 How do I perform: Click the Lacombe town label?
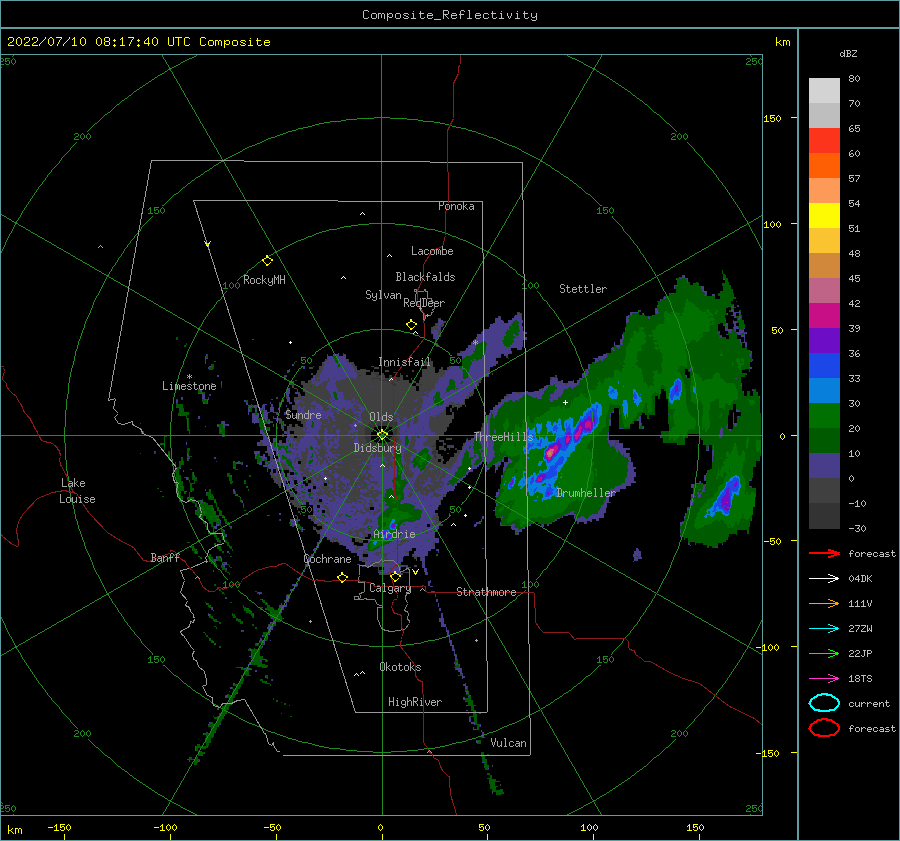tap(432, 251)
